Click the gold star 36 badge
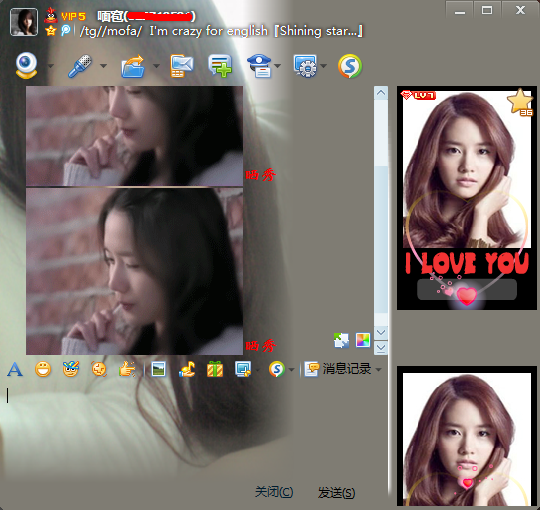 coord(520,102)
